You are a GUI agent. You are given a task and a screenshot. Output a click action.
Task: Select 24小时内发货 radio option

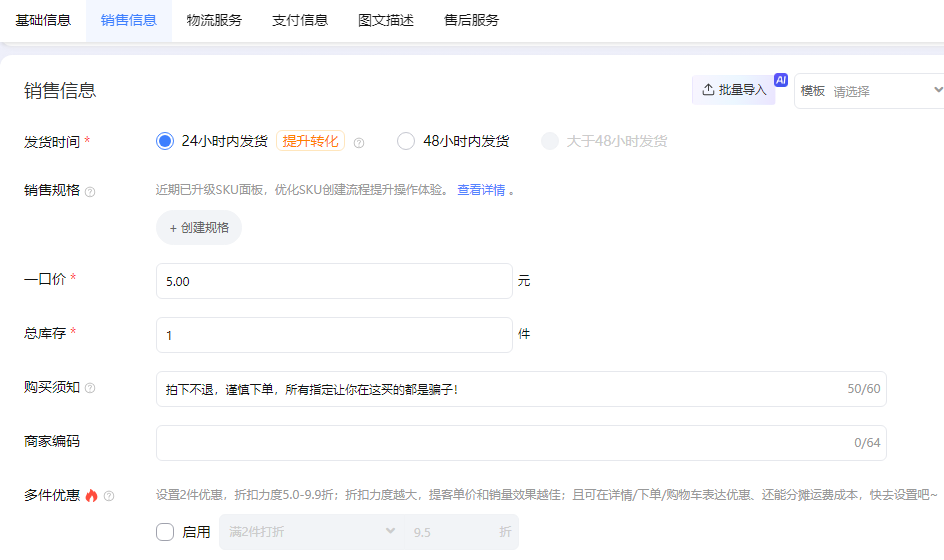pos(165,141)
